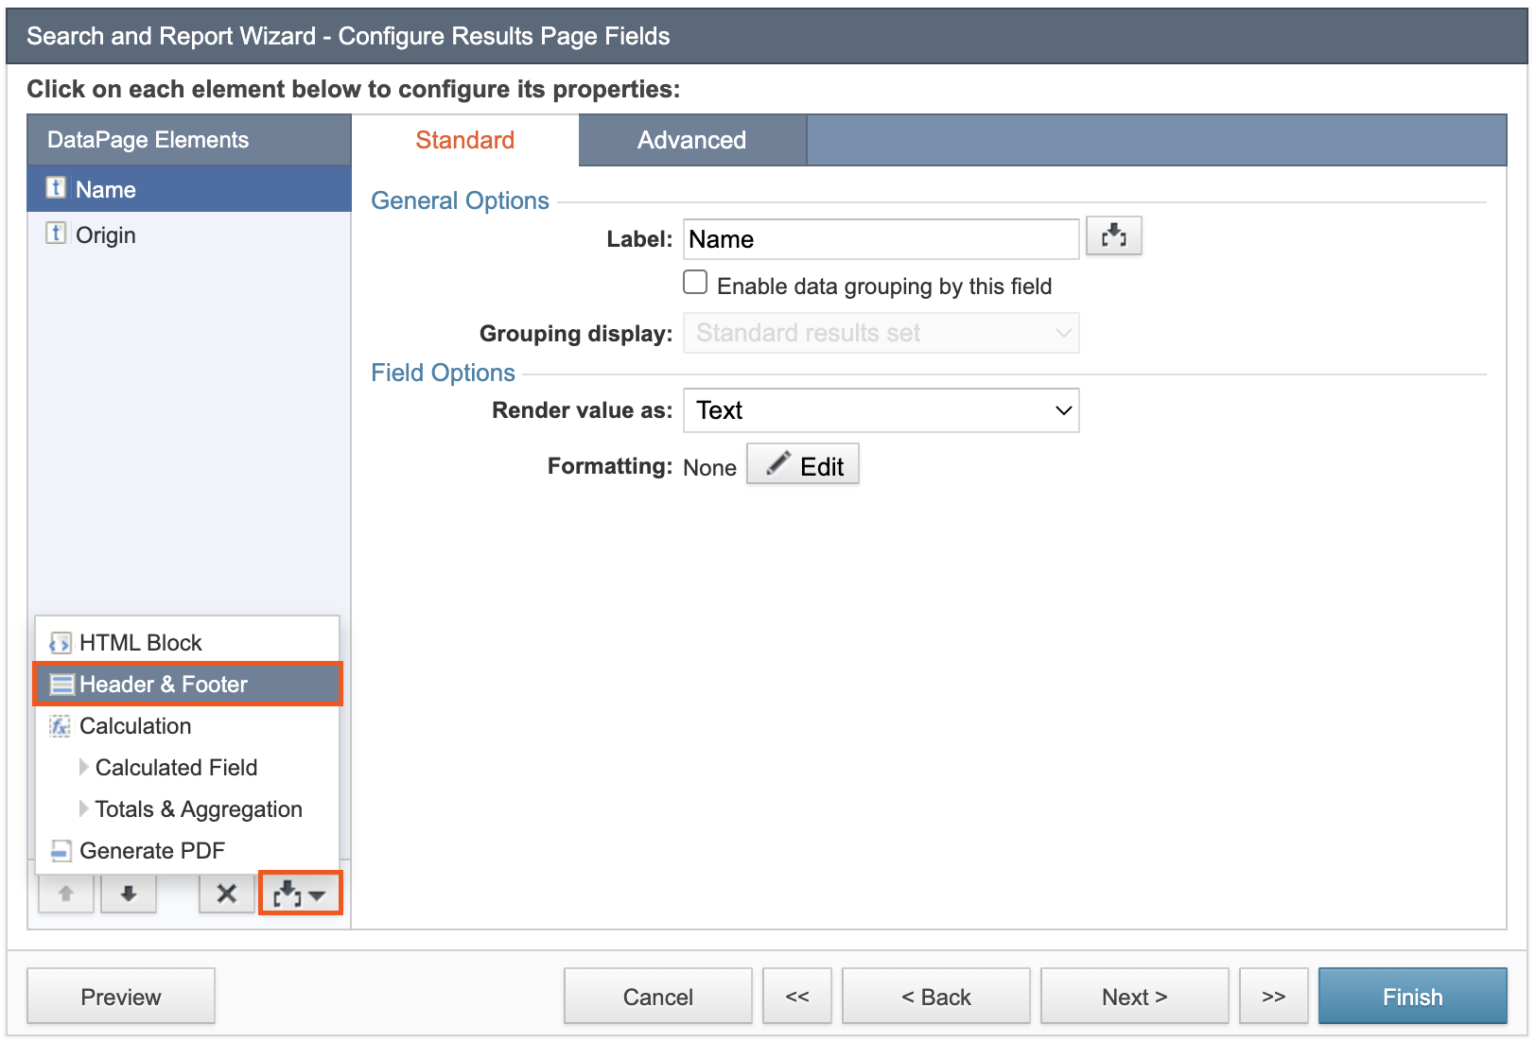Click the insert element icon with dropdown arrow

coord(299,893)
